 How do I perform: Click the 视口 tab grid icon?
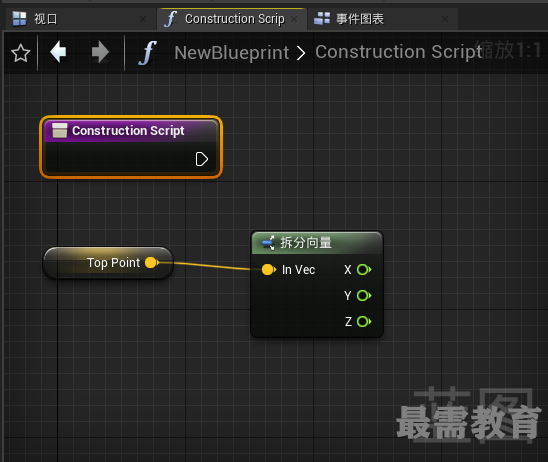coord(19,19)
